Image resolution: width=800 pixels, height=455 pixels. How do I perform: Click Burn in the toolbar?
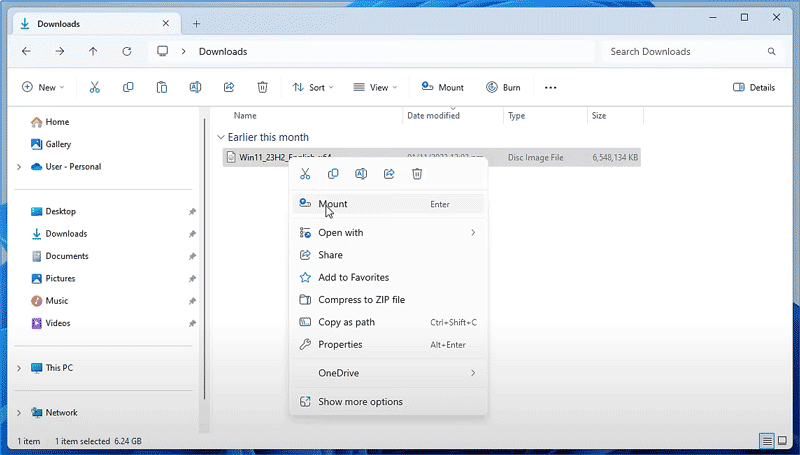pyautogui.click(x=503, y=87)
